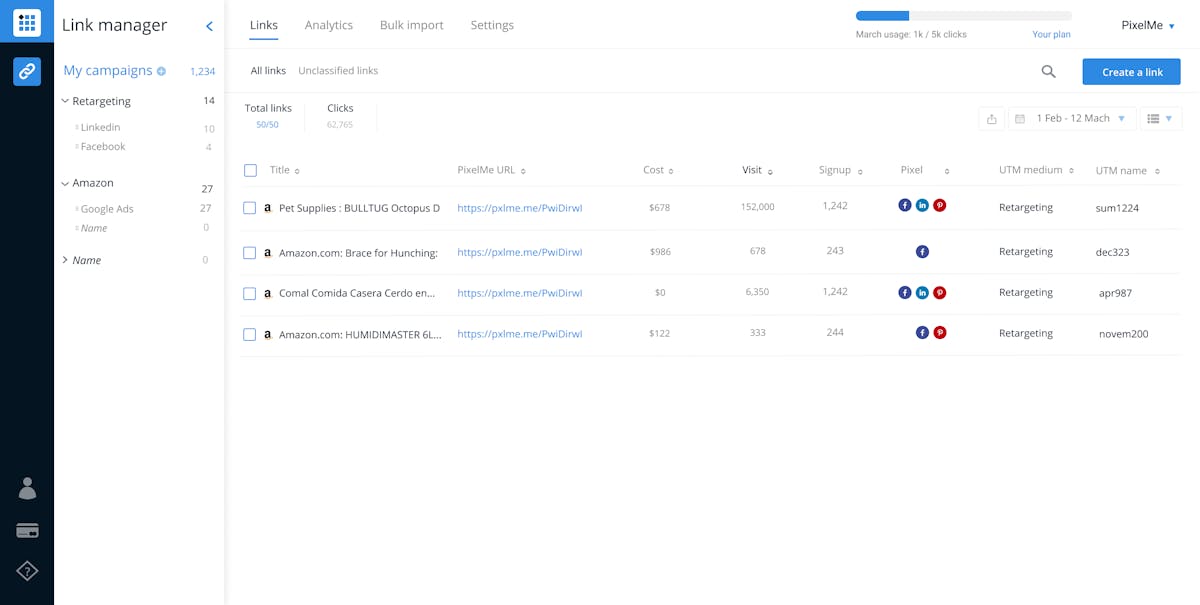Click LinkedIn pixel on Comal Comida row
This screenshot has width=1200, height=605.
pyautogui.click(x=922, y=293)
